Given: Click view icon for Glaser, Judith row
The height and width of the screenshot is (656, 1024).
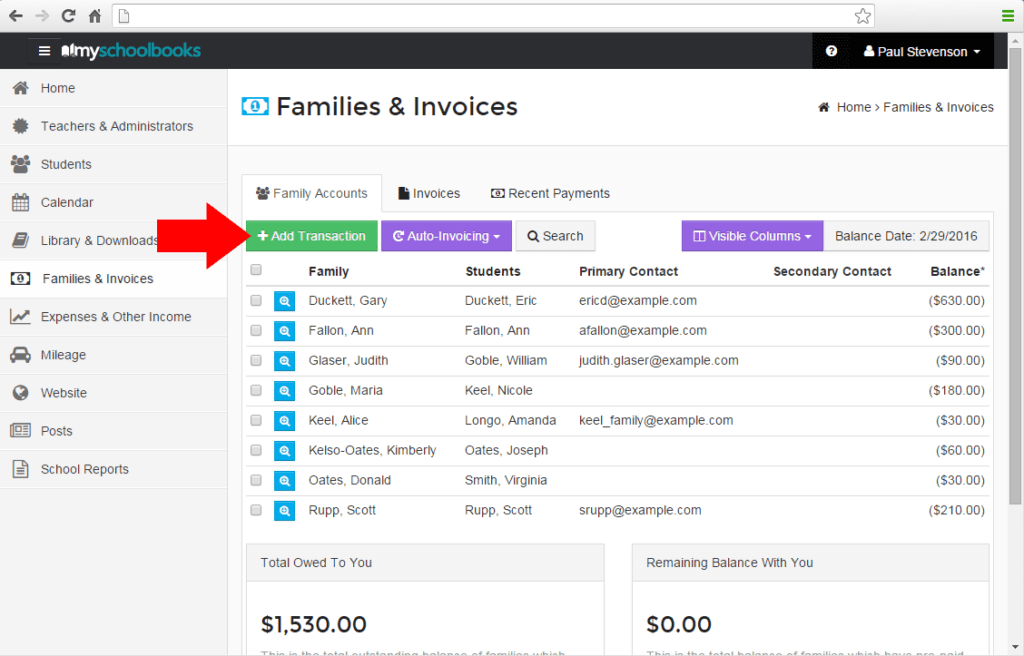Looking at the screenshot, I should 285,361.
